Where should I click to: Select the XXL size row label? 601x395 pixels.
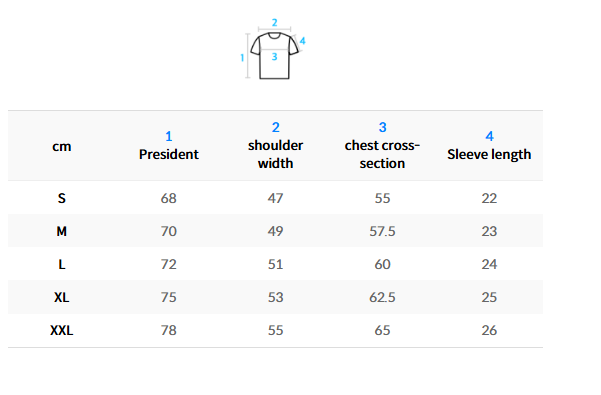point(62,330)
